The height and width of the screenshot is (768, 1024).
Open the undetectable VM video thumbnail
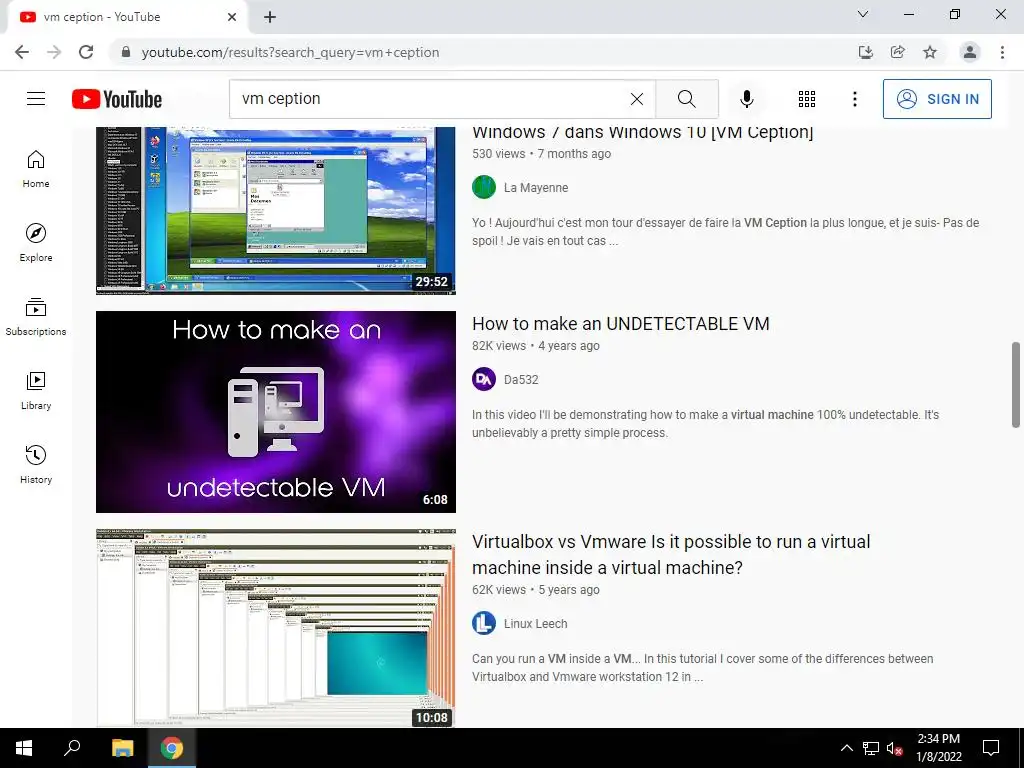click(276, 411)
